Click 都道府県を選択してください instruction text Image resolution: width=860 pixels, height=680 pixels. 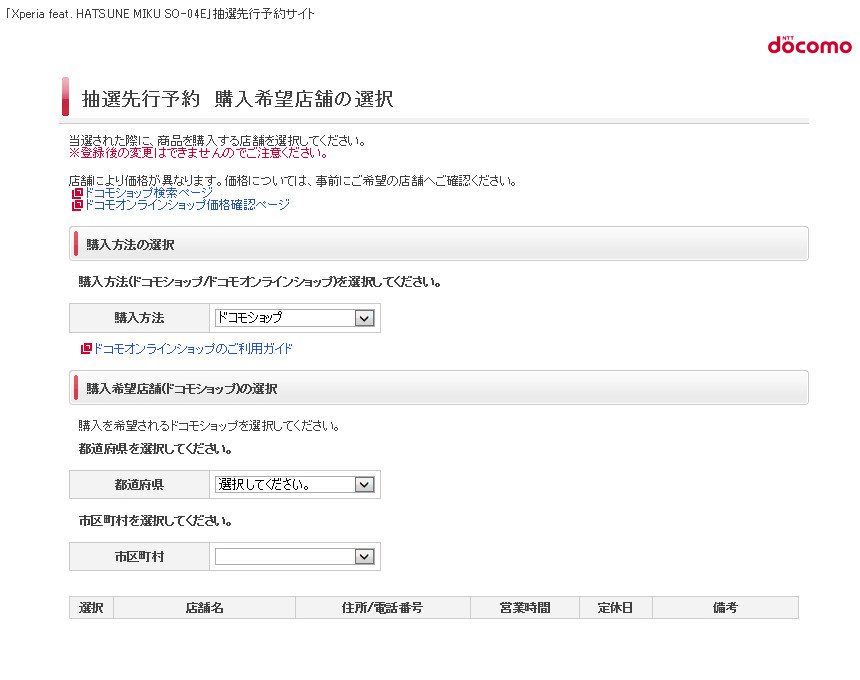click(155, 449)
